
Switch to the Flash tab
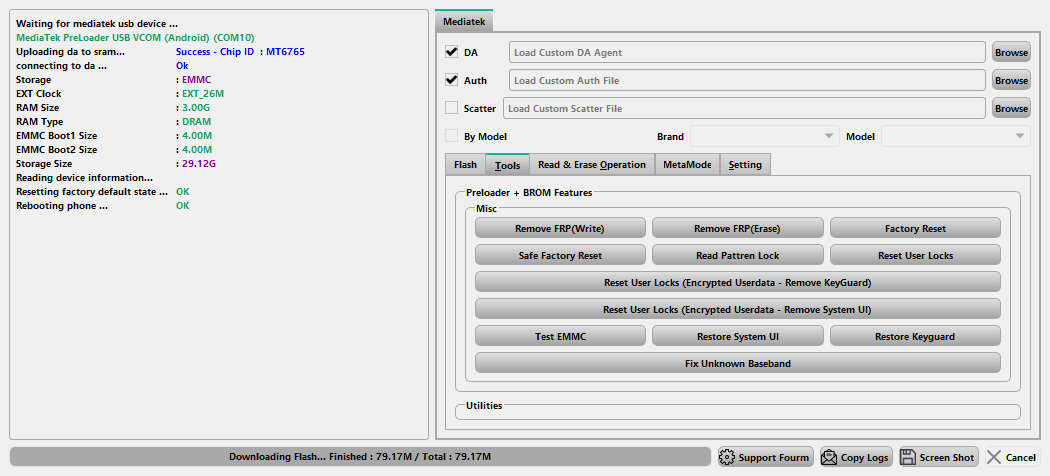(465, 165)
